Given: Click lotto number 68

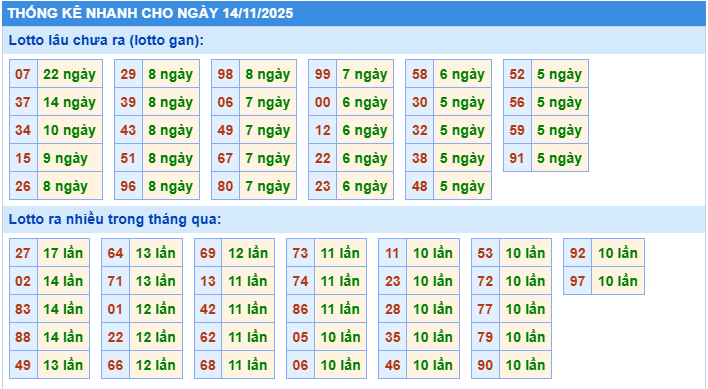Looking at the screenshot, I should (208, 365).
